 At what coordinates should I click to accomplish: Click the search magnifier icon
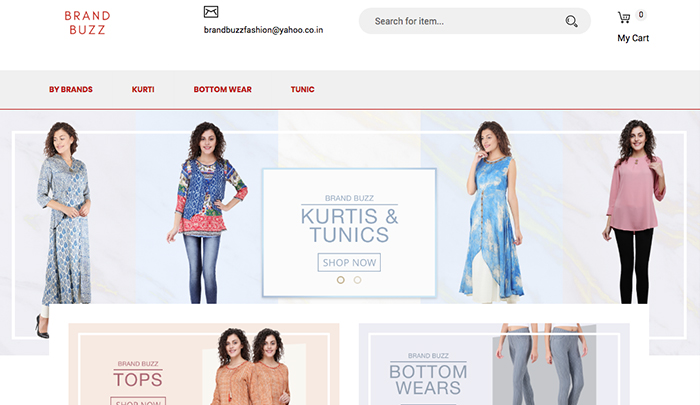click(571, 21)
